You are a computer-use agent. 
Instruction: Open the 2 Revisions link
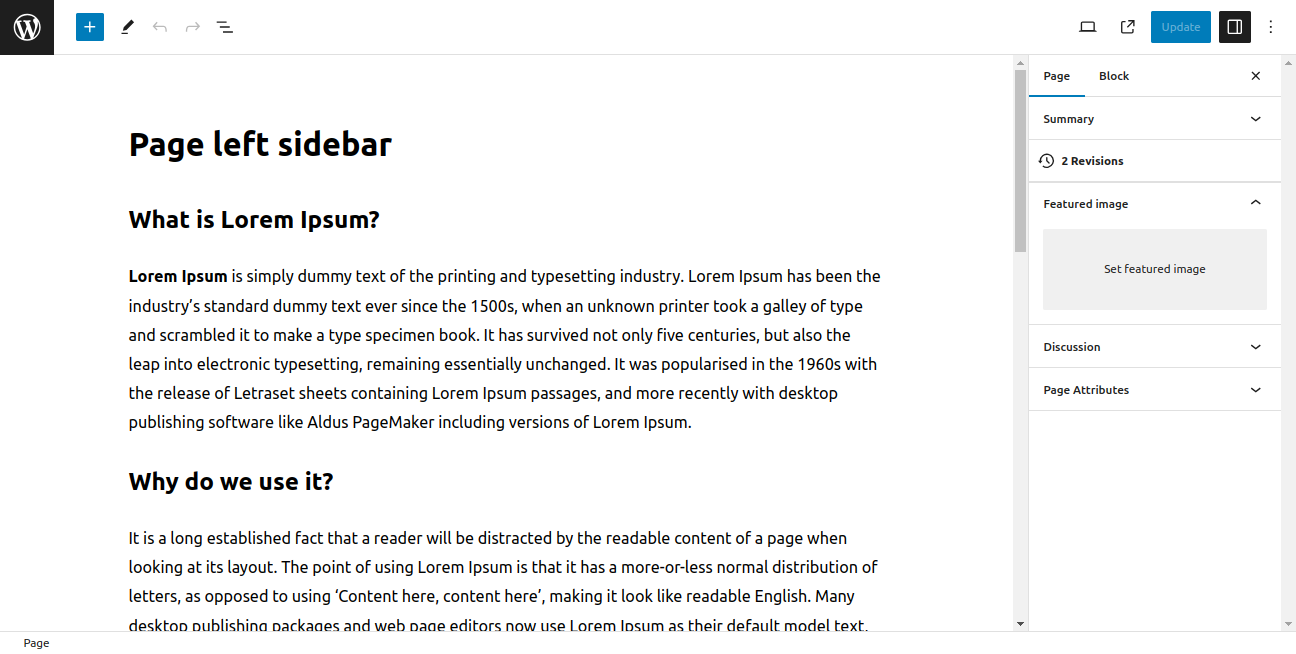click(1092, 161)
